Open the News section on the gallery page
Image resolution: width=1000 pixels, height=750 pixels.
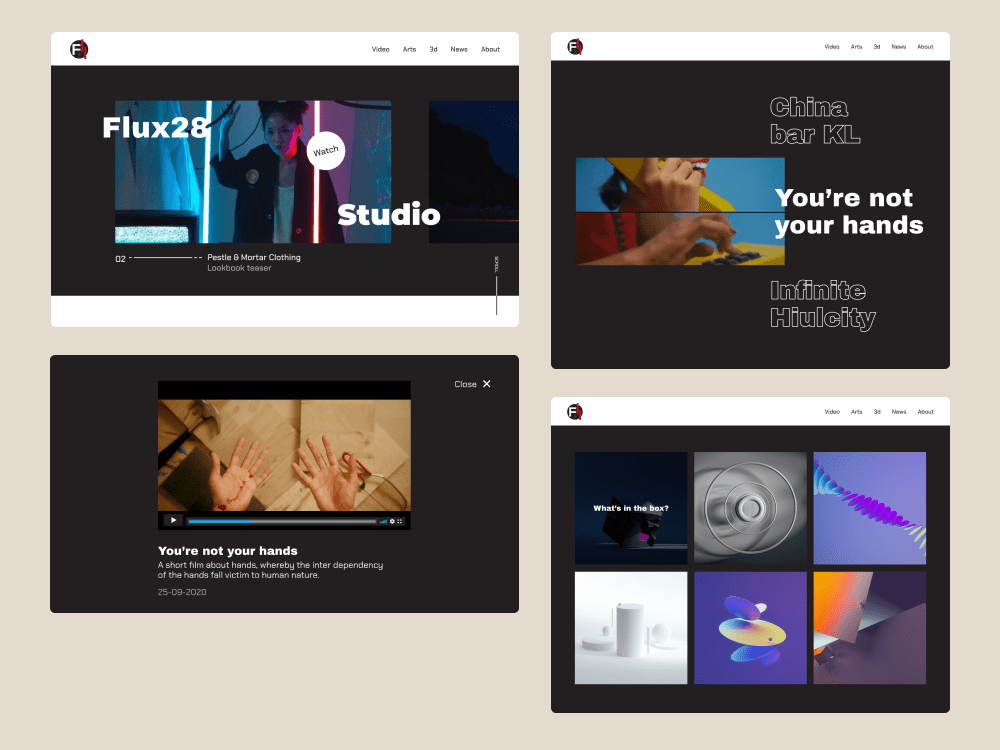[899, 411]
